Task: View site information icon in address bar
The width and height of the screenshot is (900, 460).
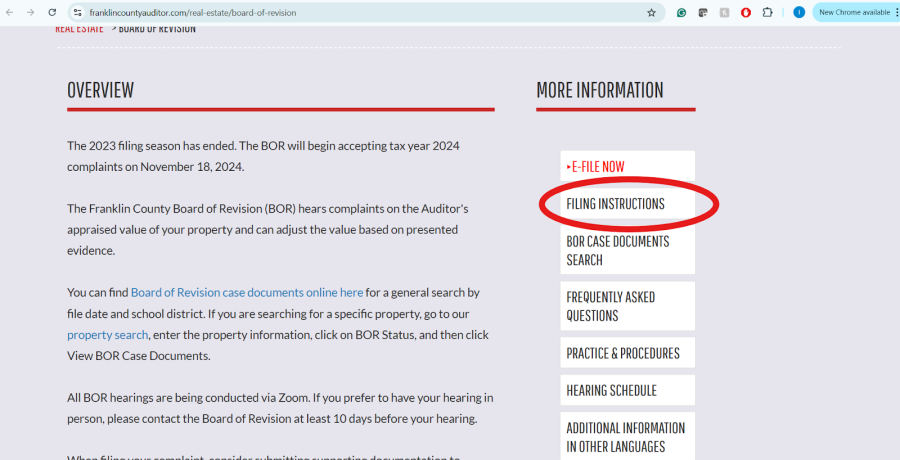Action: point(76,13)
